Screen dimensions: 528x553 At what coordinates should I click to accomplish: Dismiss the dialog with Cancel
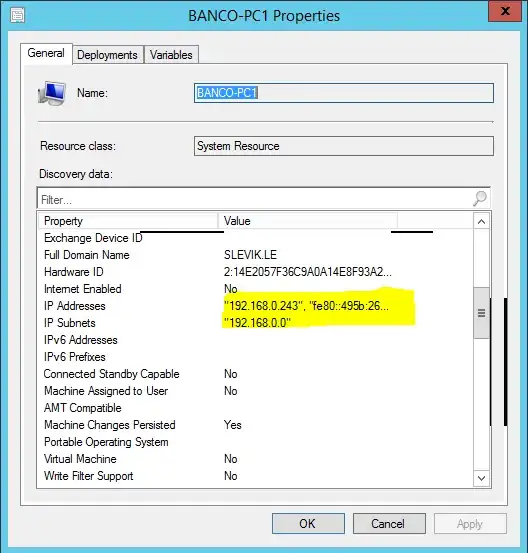(x=389, y=524)
